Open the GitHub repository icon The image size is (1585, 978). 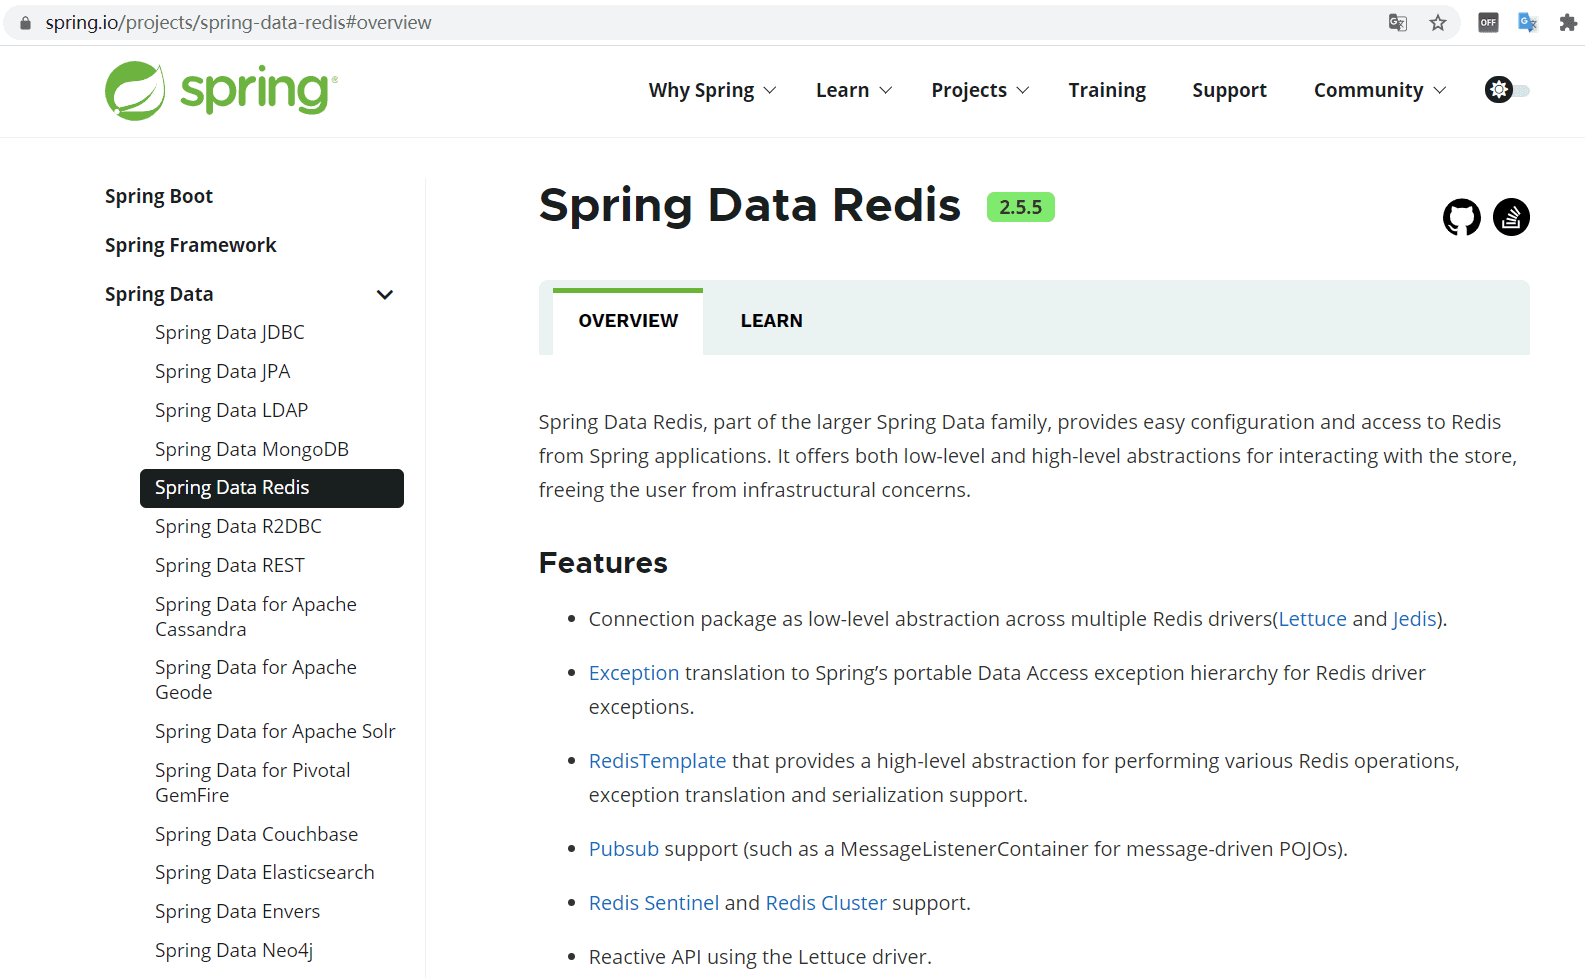1461,217
